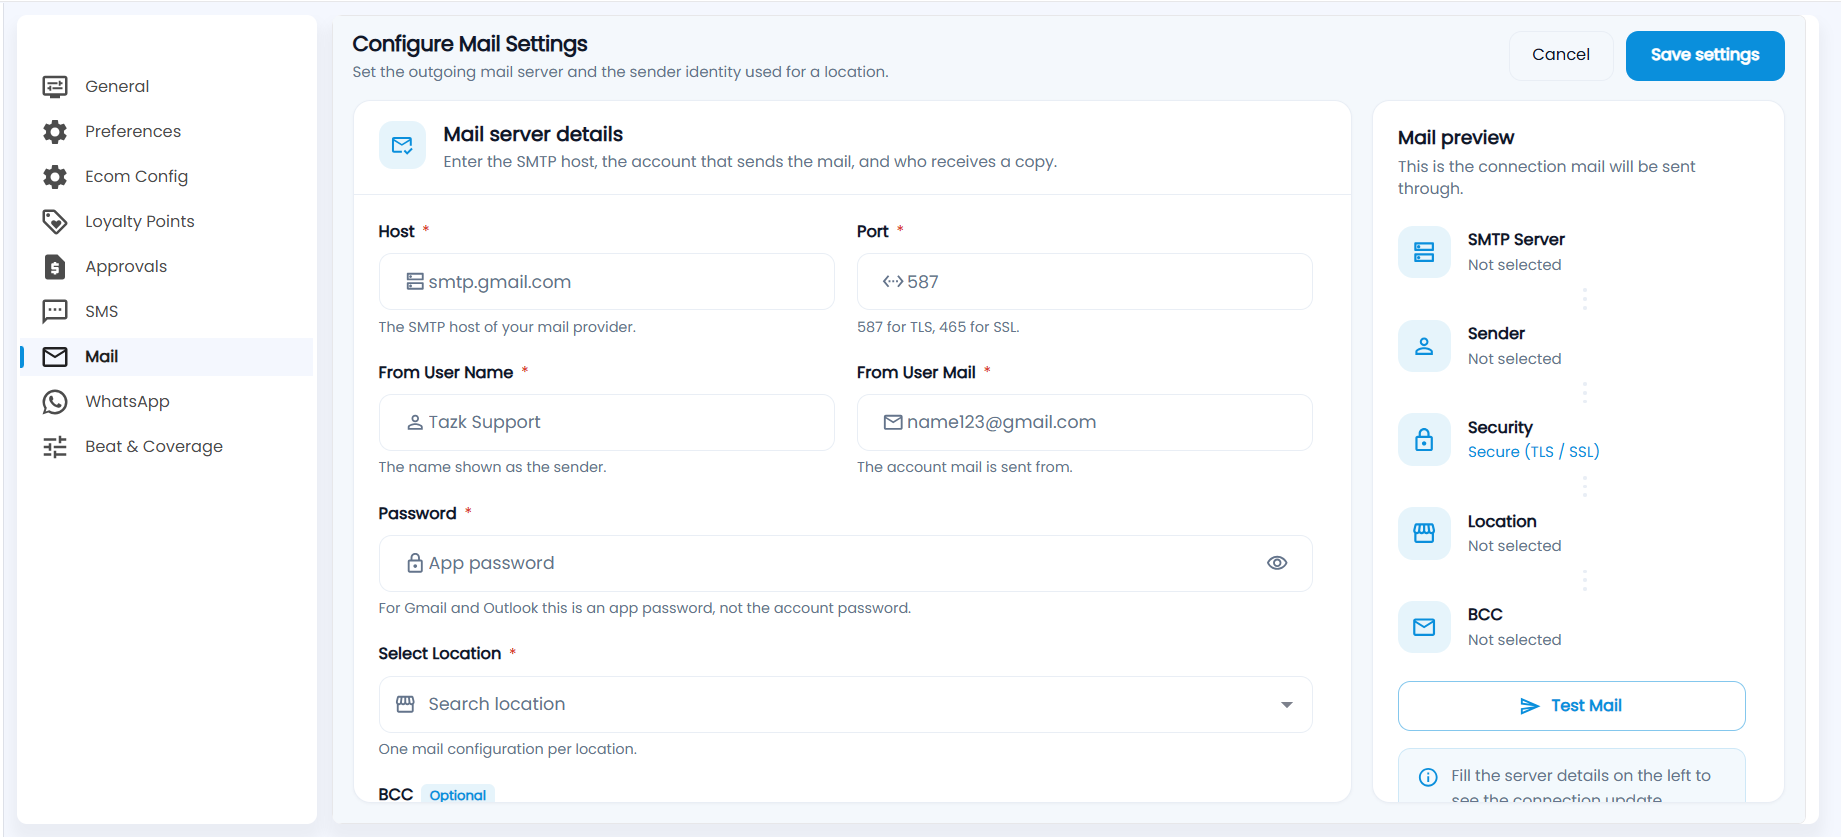This screenshot has width=1841, height=837.
Task: Toggle password visibility with the eye icon
Action: pos(1277,563)
